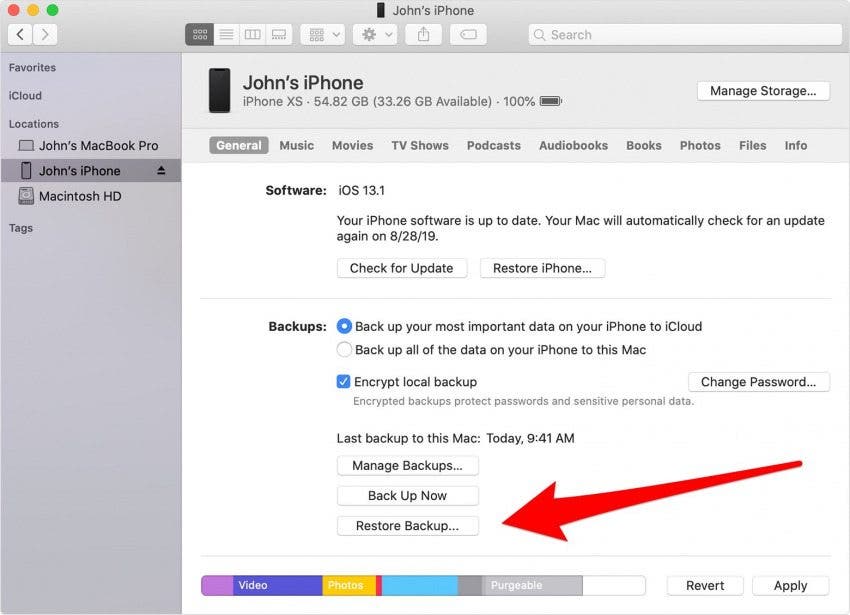Viewport: 850px width, 615px height.
Task: Select back up to this Mac option
Action: 344,349
